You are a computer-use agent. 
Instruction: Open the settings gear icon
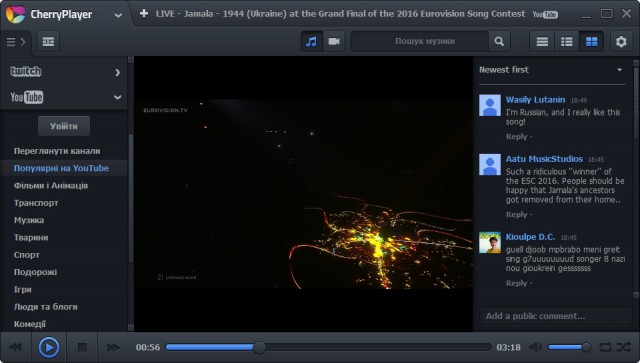[621, 41]
